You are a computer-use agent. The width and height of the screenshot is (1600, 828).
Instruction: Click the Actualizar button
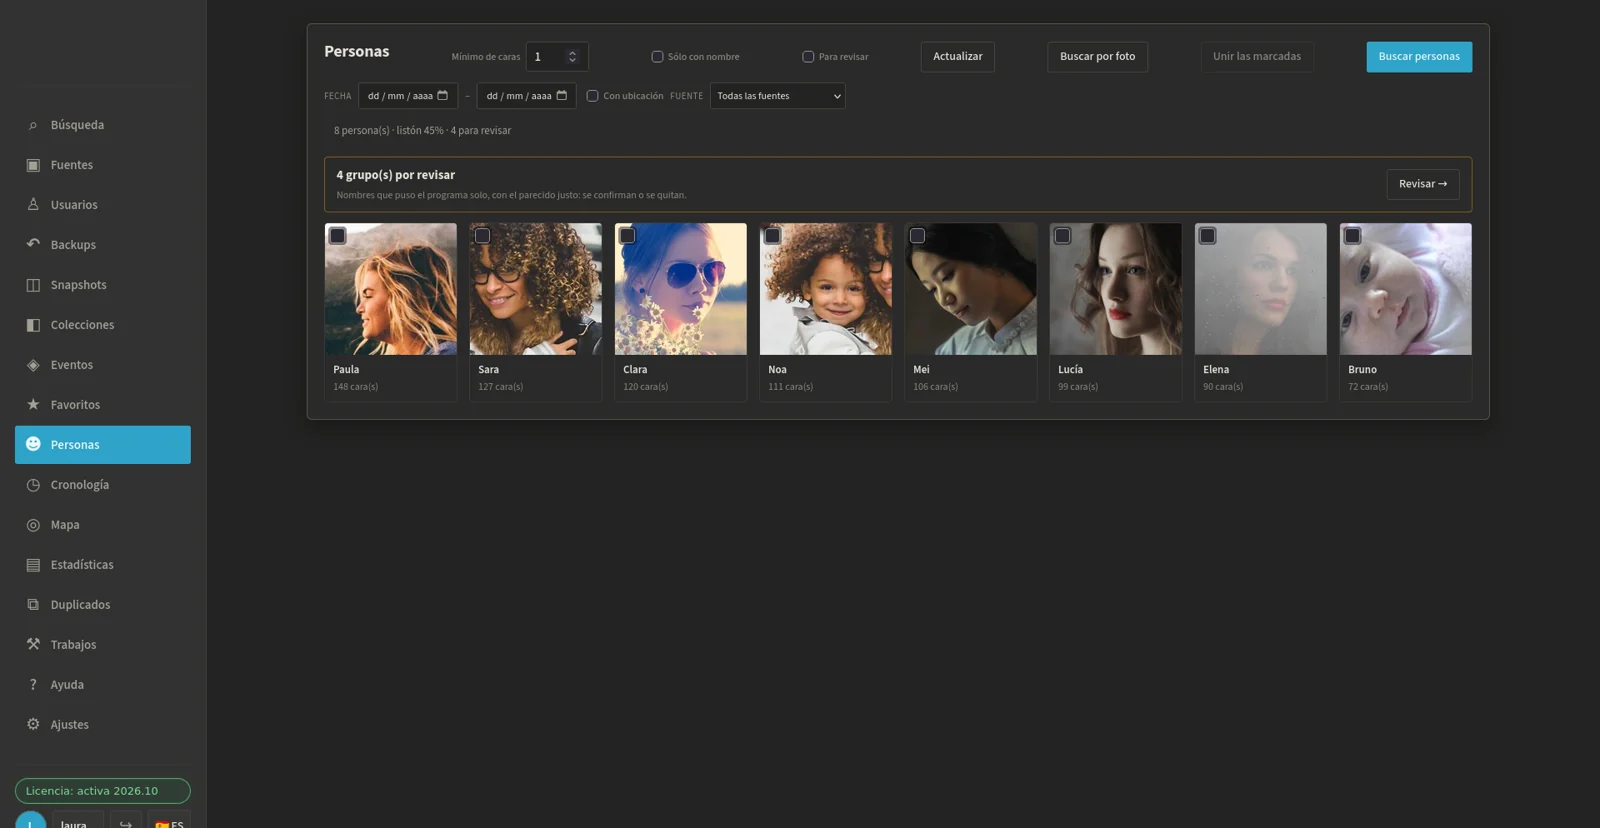(958, 57)
